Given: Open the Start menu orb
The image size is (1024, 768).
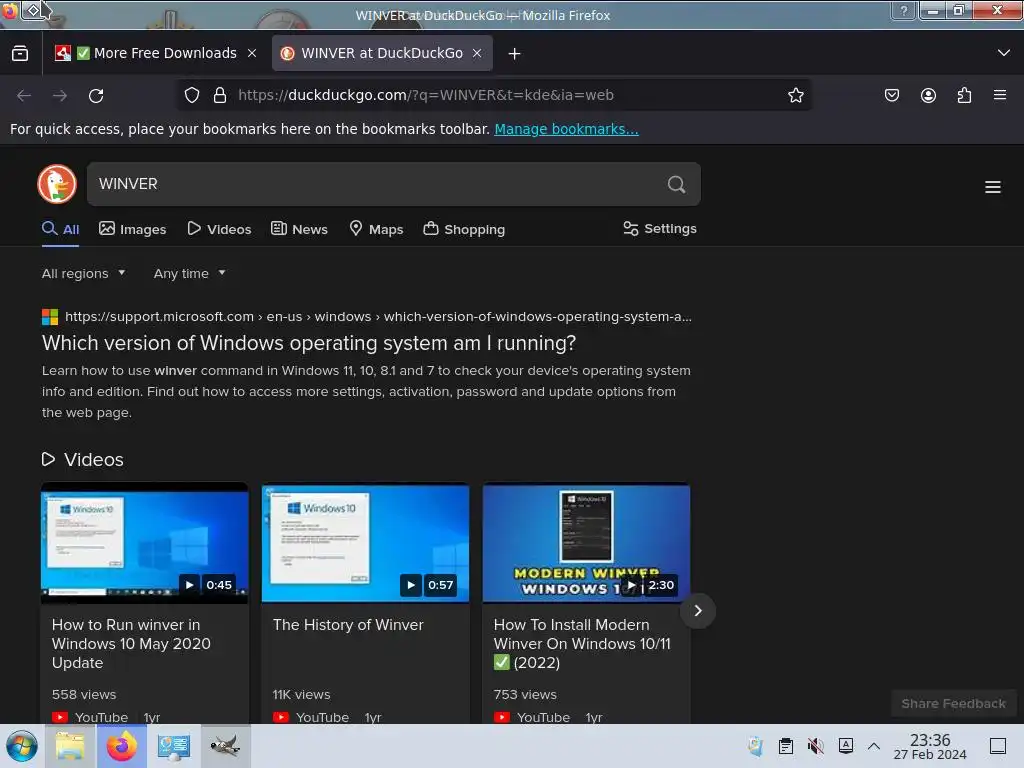Looking at the screenshot, I should pyautogui.click(x=22, y=746).
